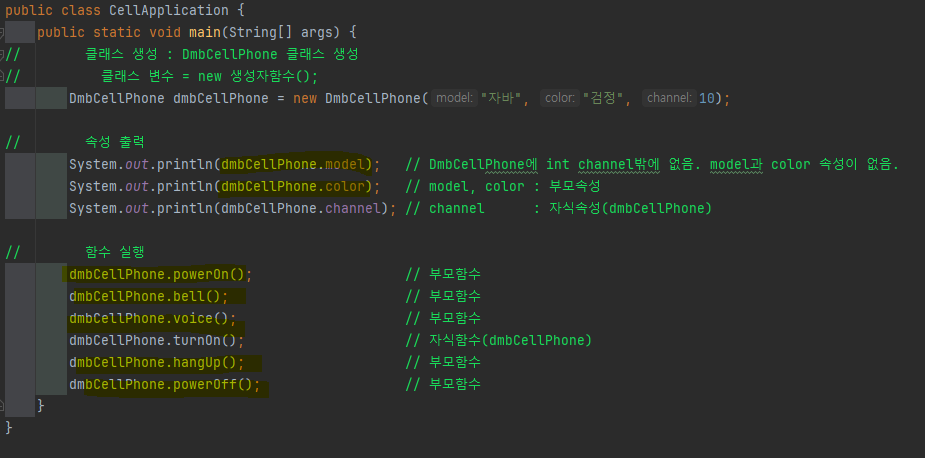The image size is (925, 458).
Task: Click the new keyword before DmbCellPhone constructor
Action: click(305, 99)
